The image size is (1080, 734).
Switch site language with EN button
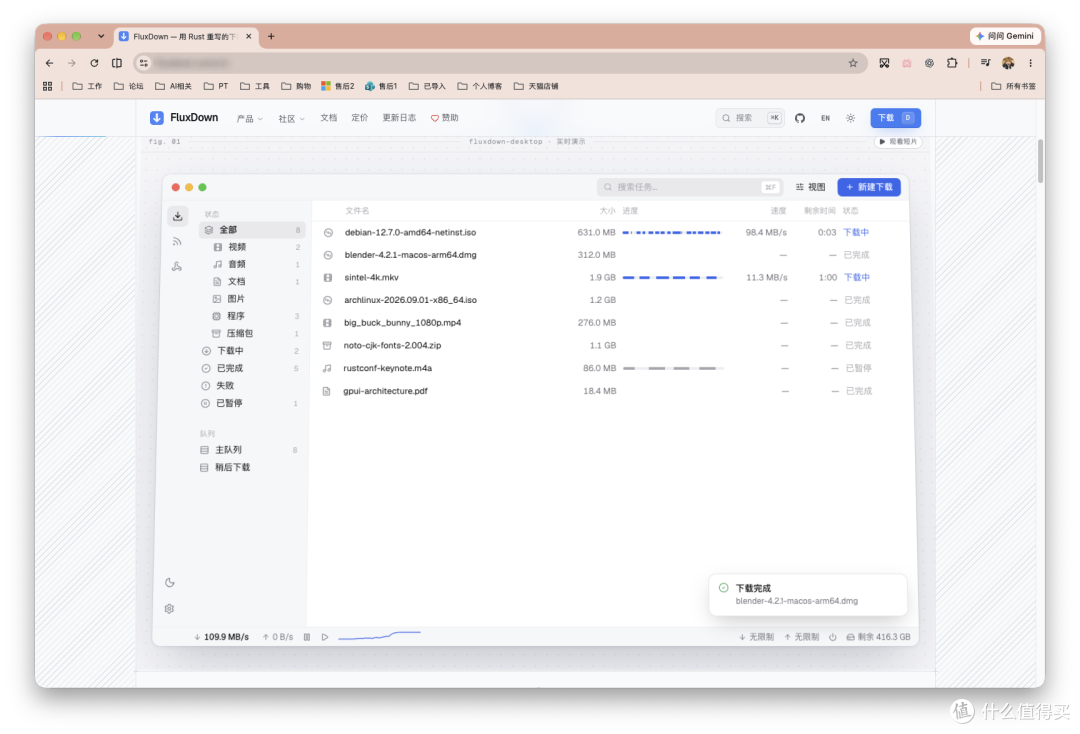825,118
